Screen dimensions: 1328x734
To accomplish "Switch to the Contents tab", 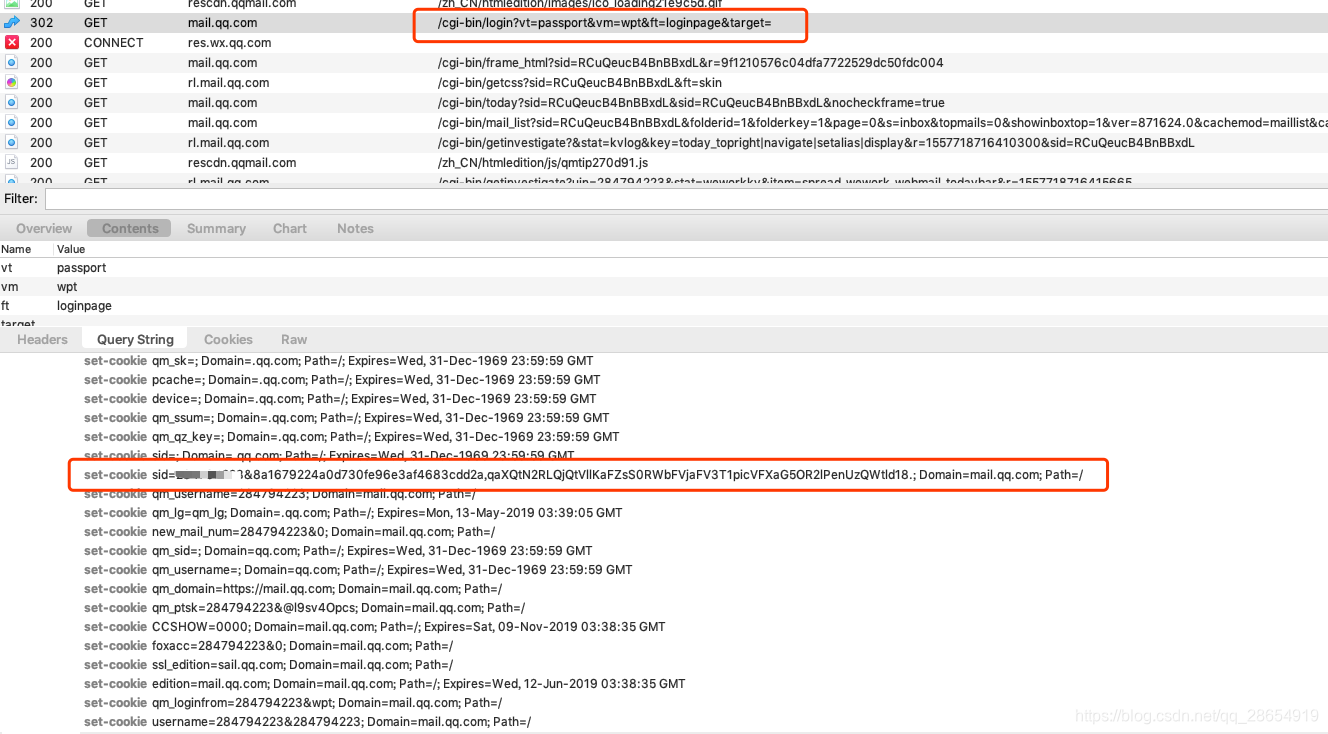I will [x=130, y=228].
